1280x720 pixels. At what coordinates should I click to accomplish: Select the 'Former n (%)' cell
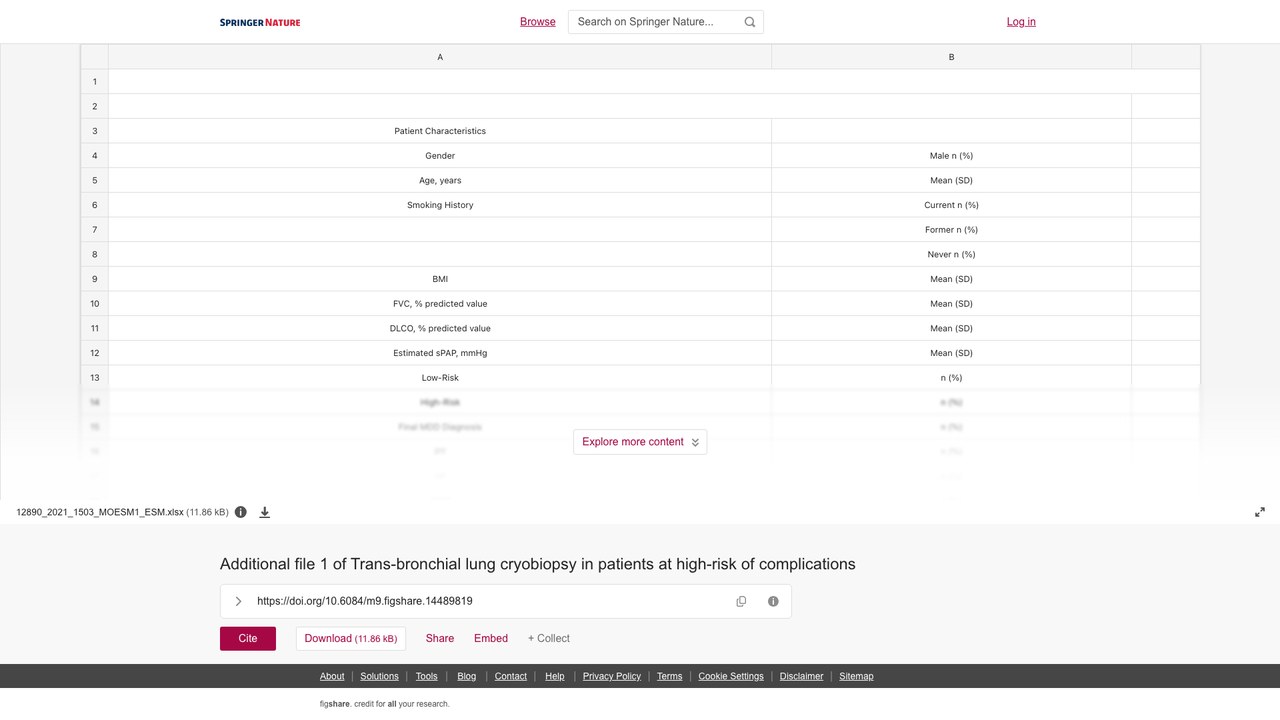click(x=951, y=230)
